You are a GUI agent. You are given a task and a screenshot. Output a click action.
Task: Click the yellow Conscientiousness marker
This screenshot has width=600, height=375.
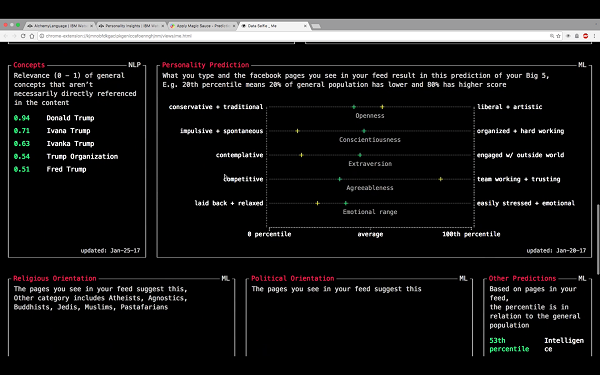point(297,131)
